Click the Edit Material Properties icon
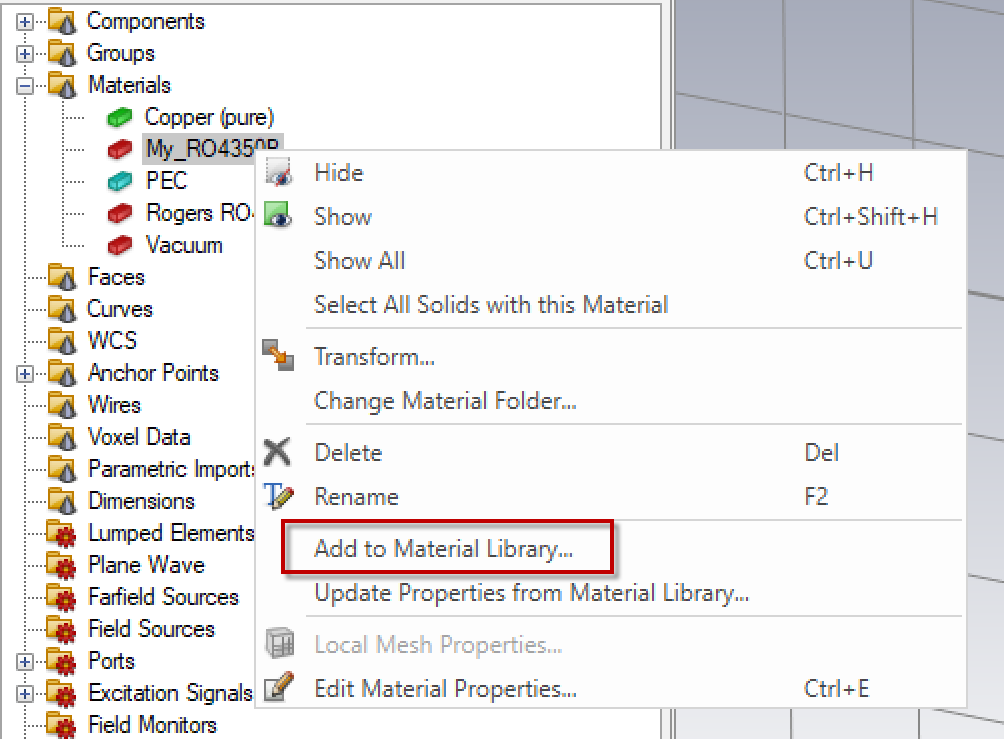Screen dimensions: 1004x739 coord(277,689)
